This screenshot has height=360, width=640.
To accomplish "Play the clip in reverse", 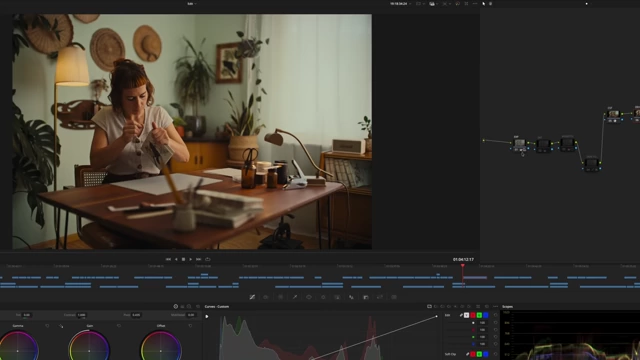I will tap(176, 259).
